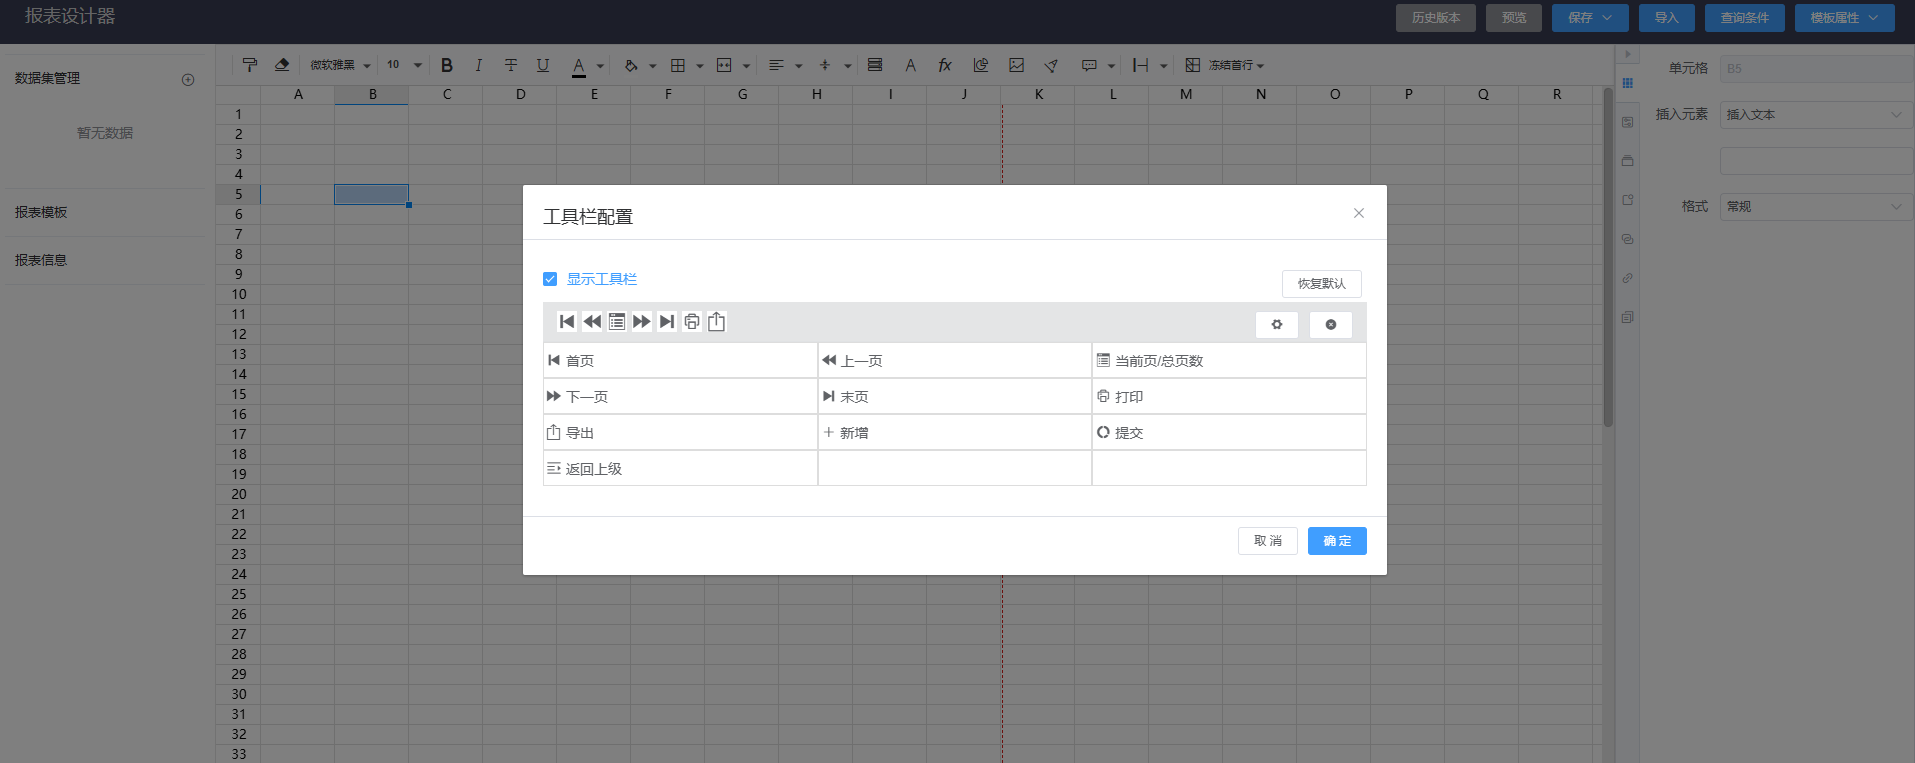Select the 打印 toolbar option

point(1229,396)
